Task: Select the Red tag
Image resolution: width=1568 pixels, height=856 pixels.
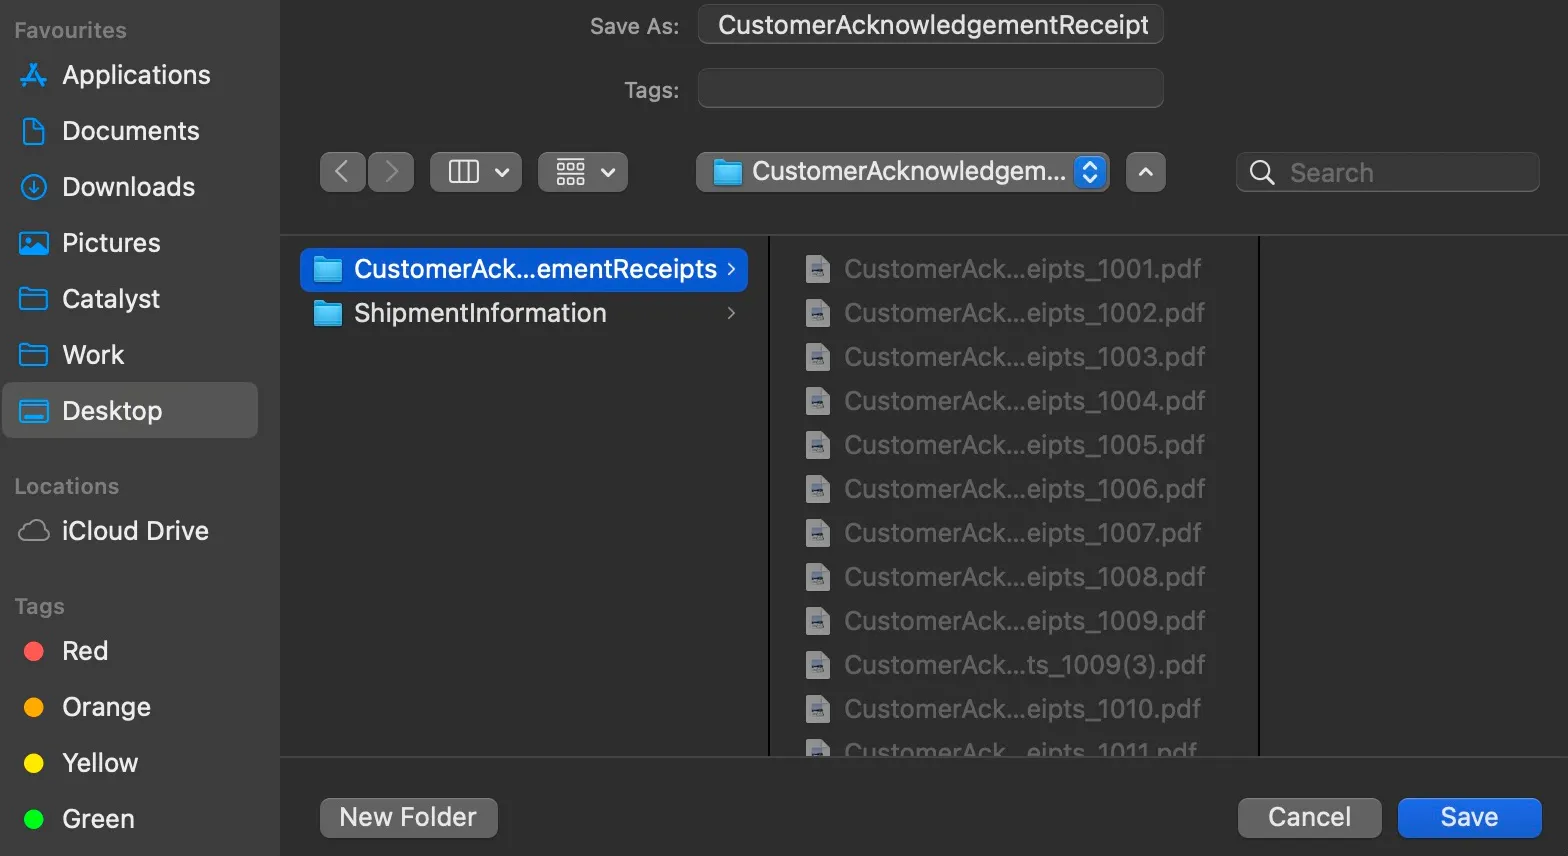Action: pos(130,651)
